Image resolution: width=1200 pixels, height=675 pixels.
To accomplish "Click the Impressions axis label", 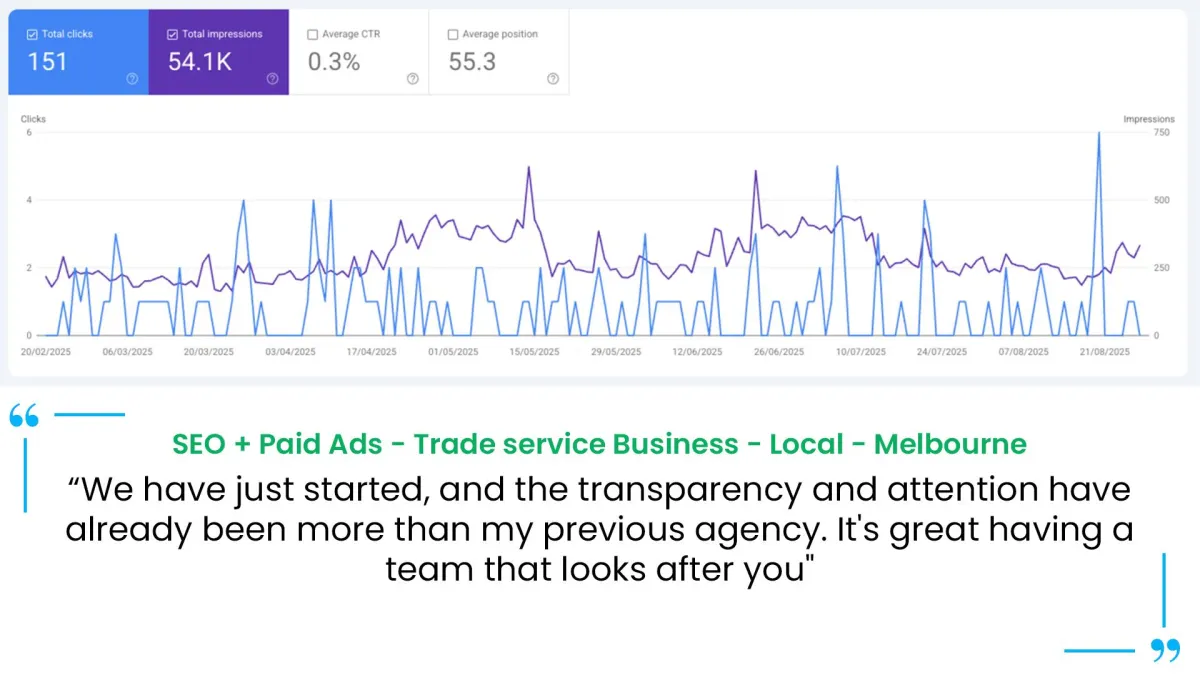I will [x=1149, y=119].
